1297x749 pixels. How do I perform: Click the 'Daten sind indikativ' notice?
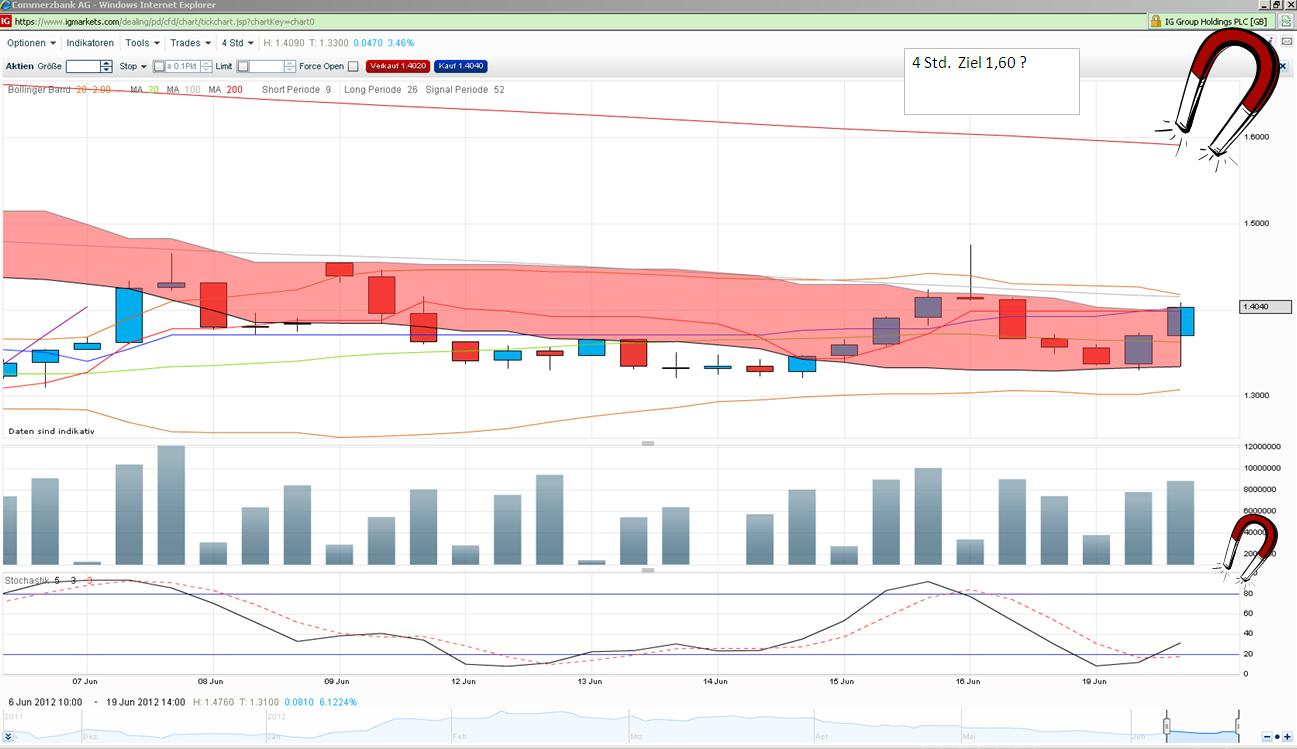pos(51,431)
